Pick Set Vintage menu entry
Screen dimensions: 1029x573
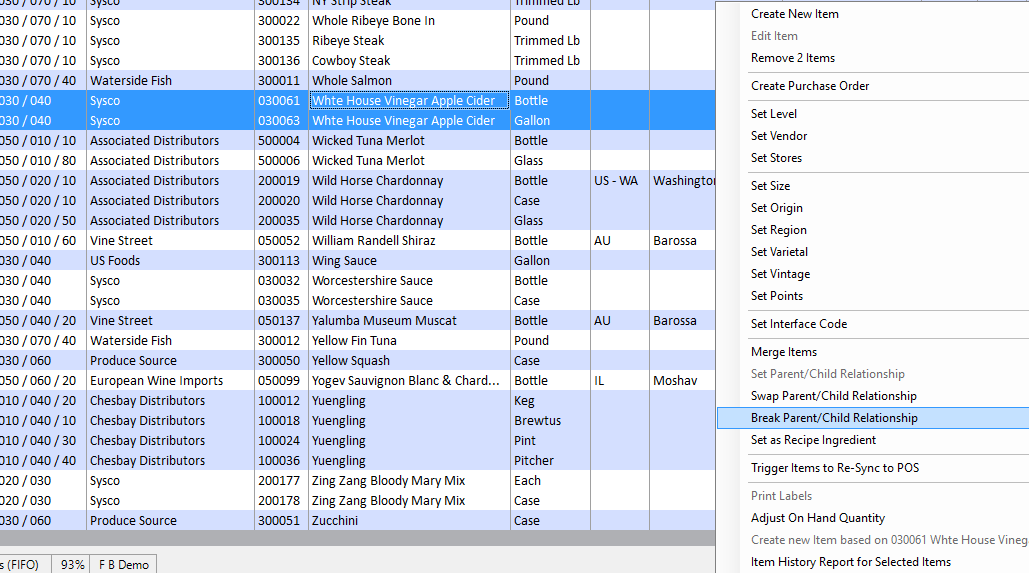[780, 274]
